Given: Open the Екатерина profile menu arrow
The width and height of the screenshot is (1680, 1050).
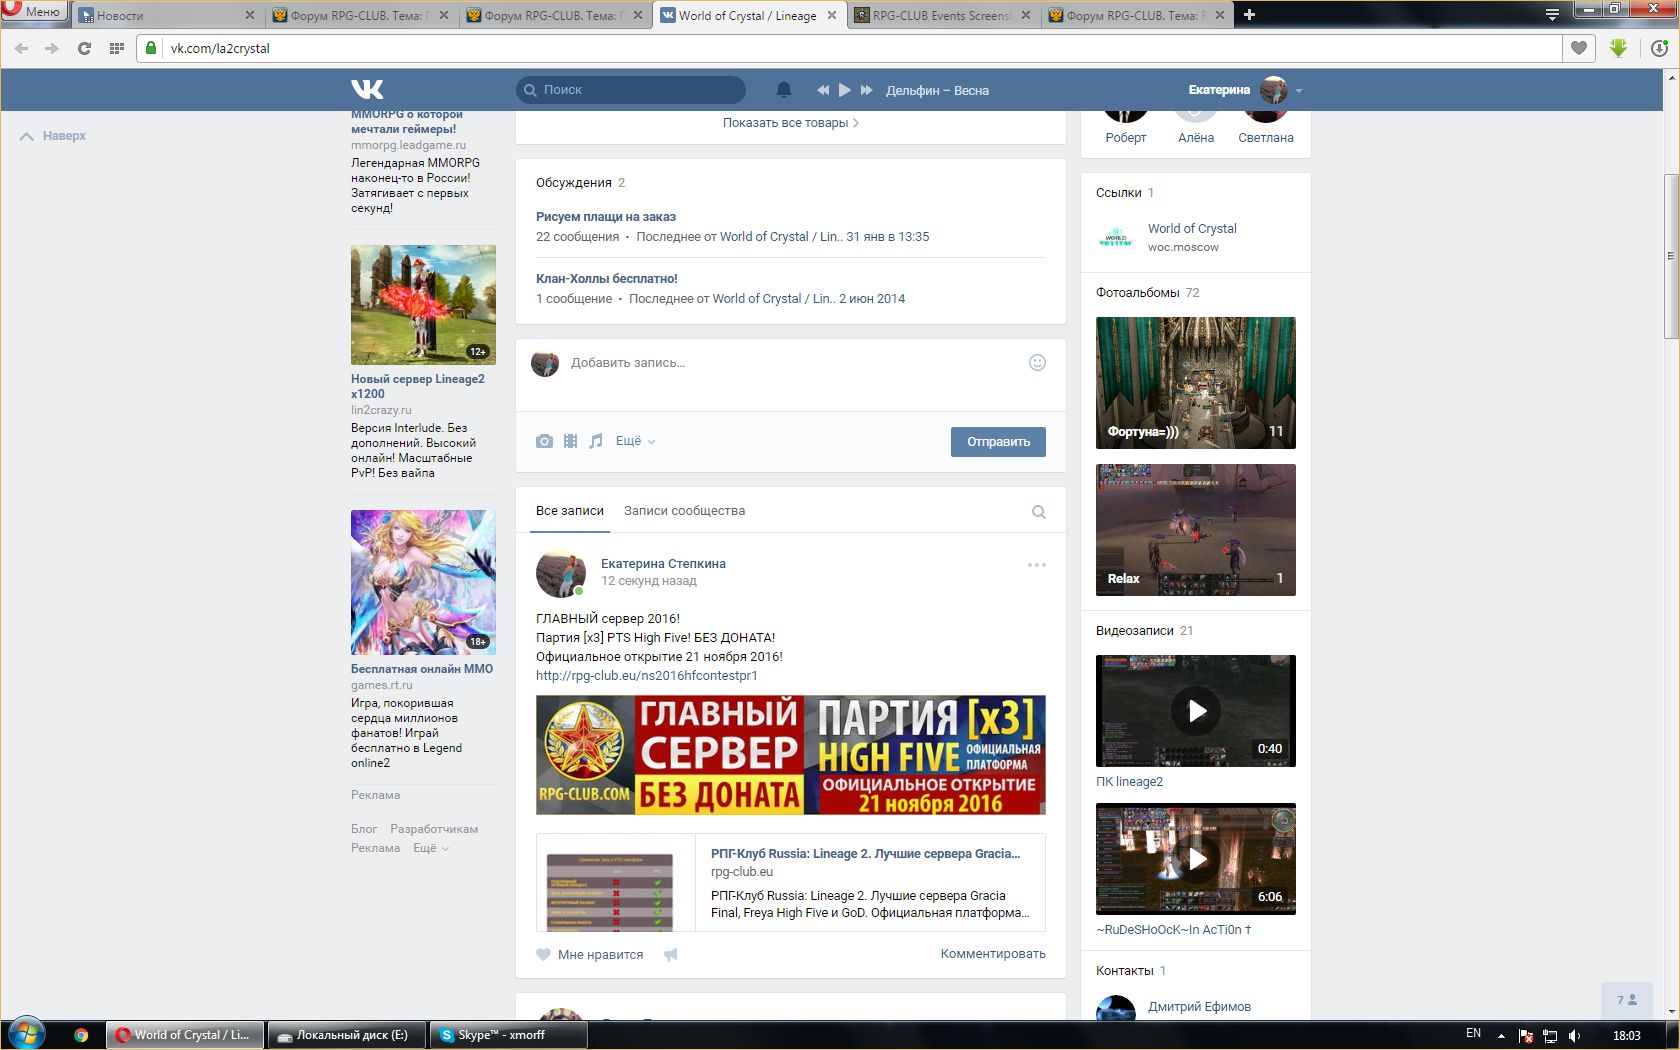Looking at the screenshot, I should point(1299,91).
